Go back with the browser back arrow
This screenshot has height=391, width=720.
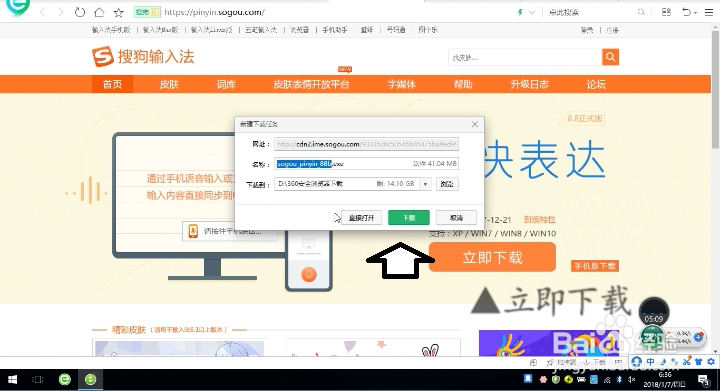(x=43, y=12)
